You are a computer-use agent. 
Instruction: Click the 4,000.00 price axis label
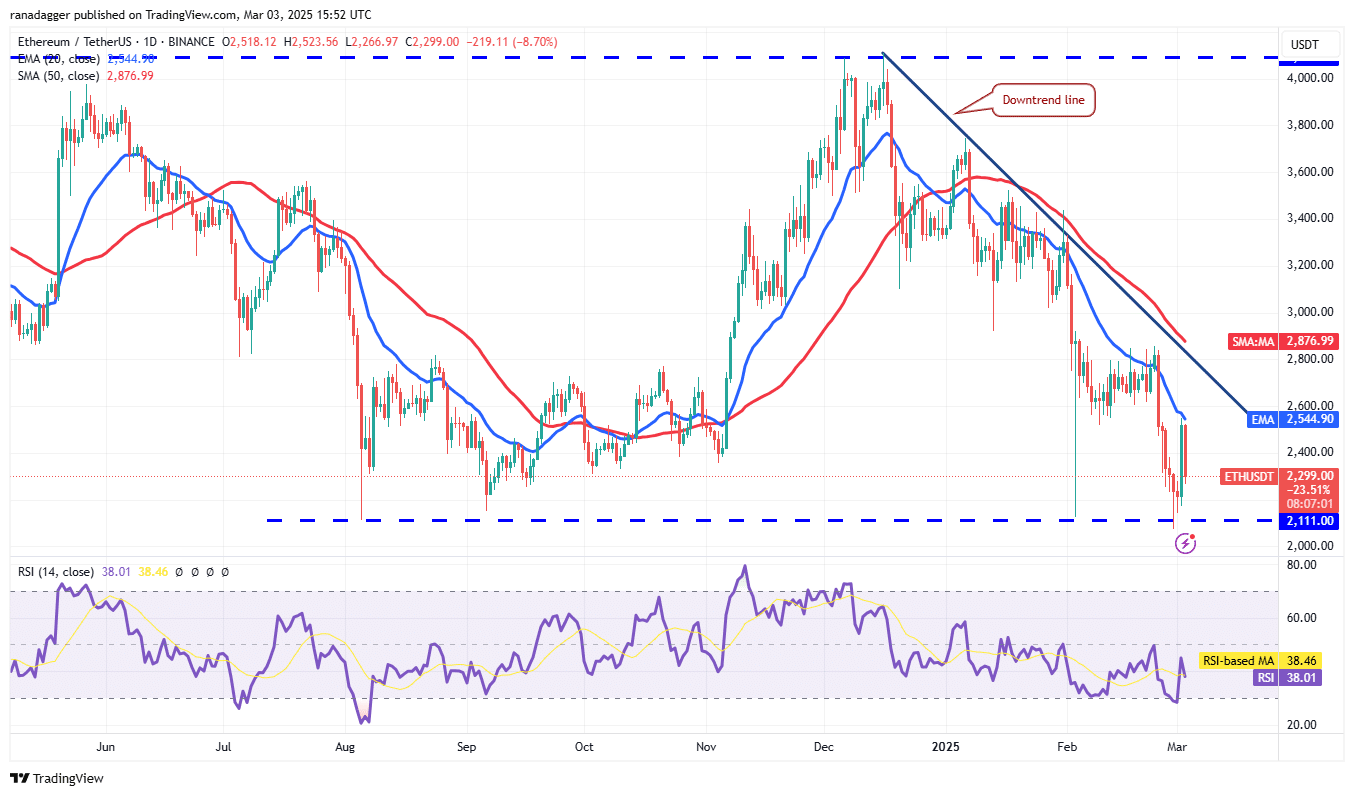tap(1310, 78)
